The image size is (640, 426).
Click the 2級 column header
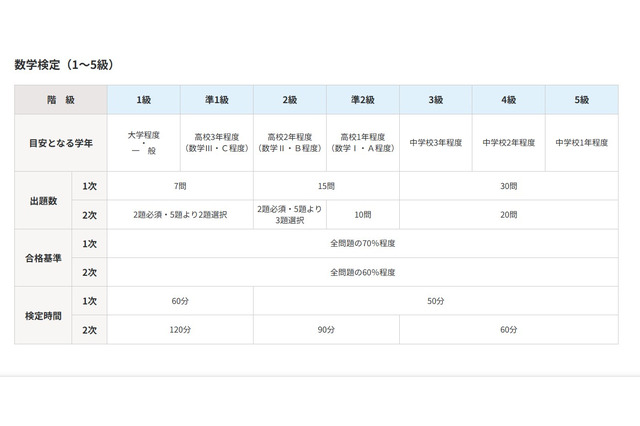point(290,100)
